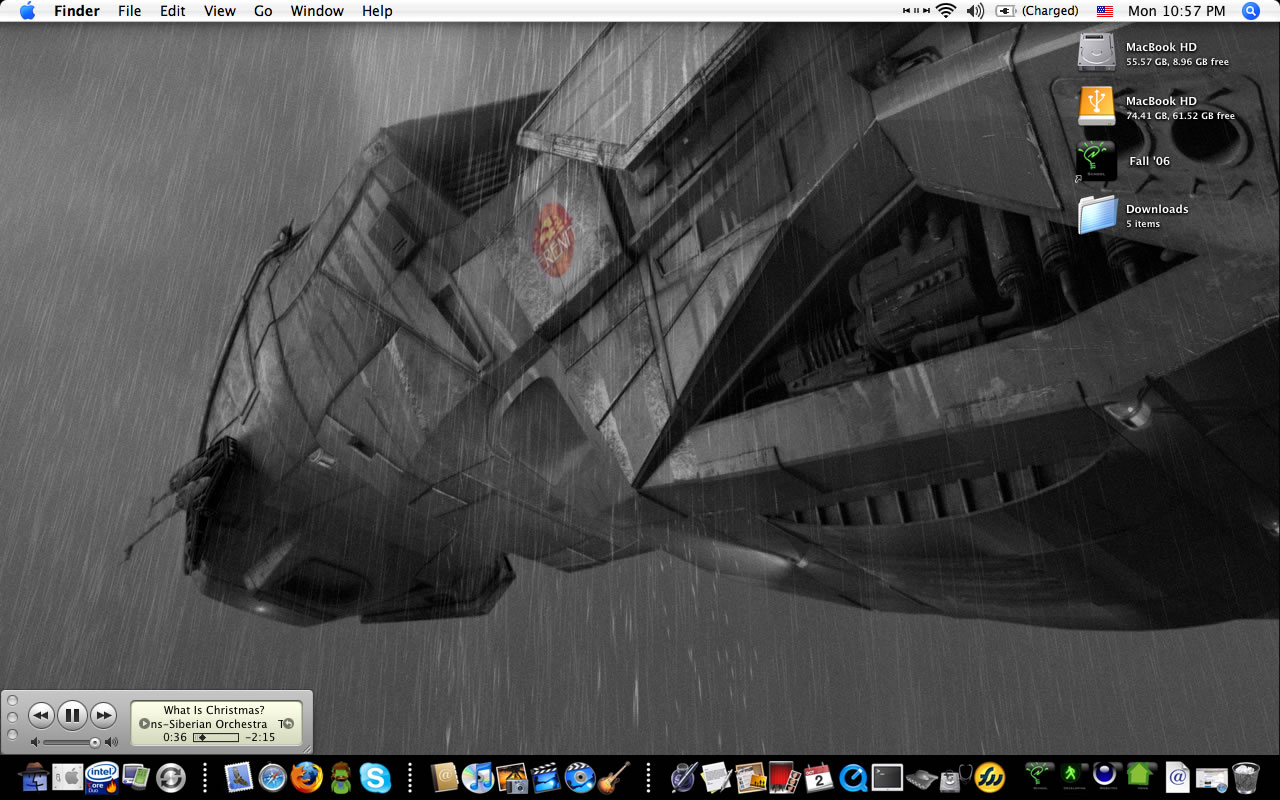Launch QuickTime Player from the Dock
Image resolution: width=1280 pixels, height=800 pixels.
coord(853,777)
